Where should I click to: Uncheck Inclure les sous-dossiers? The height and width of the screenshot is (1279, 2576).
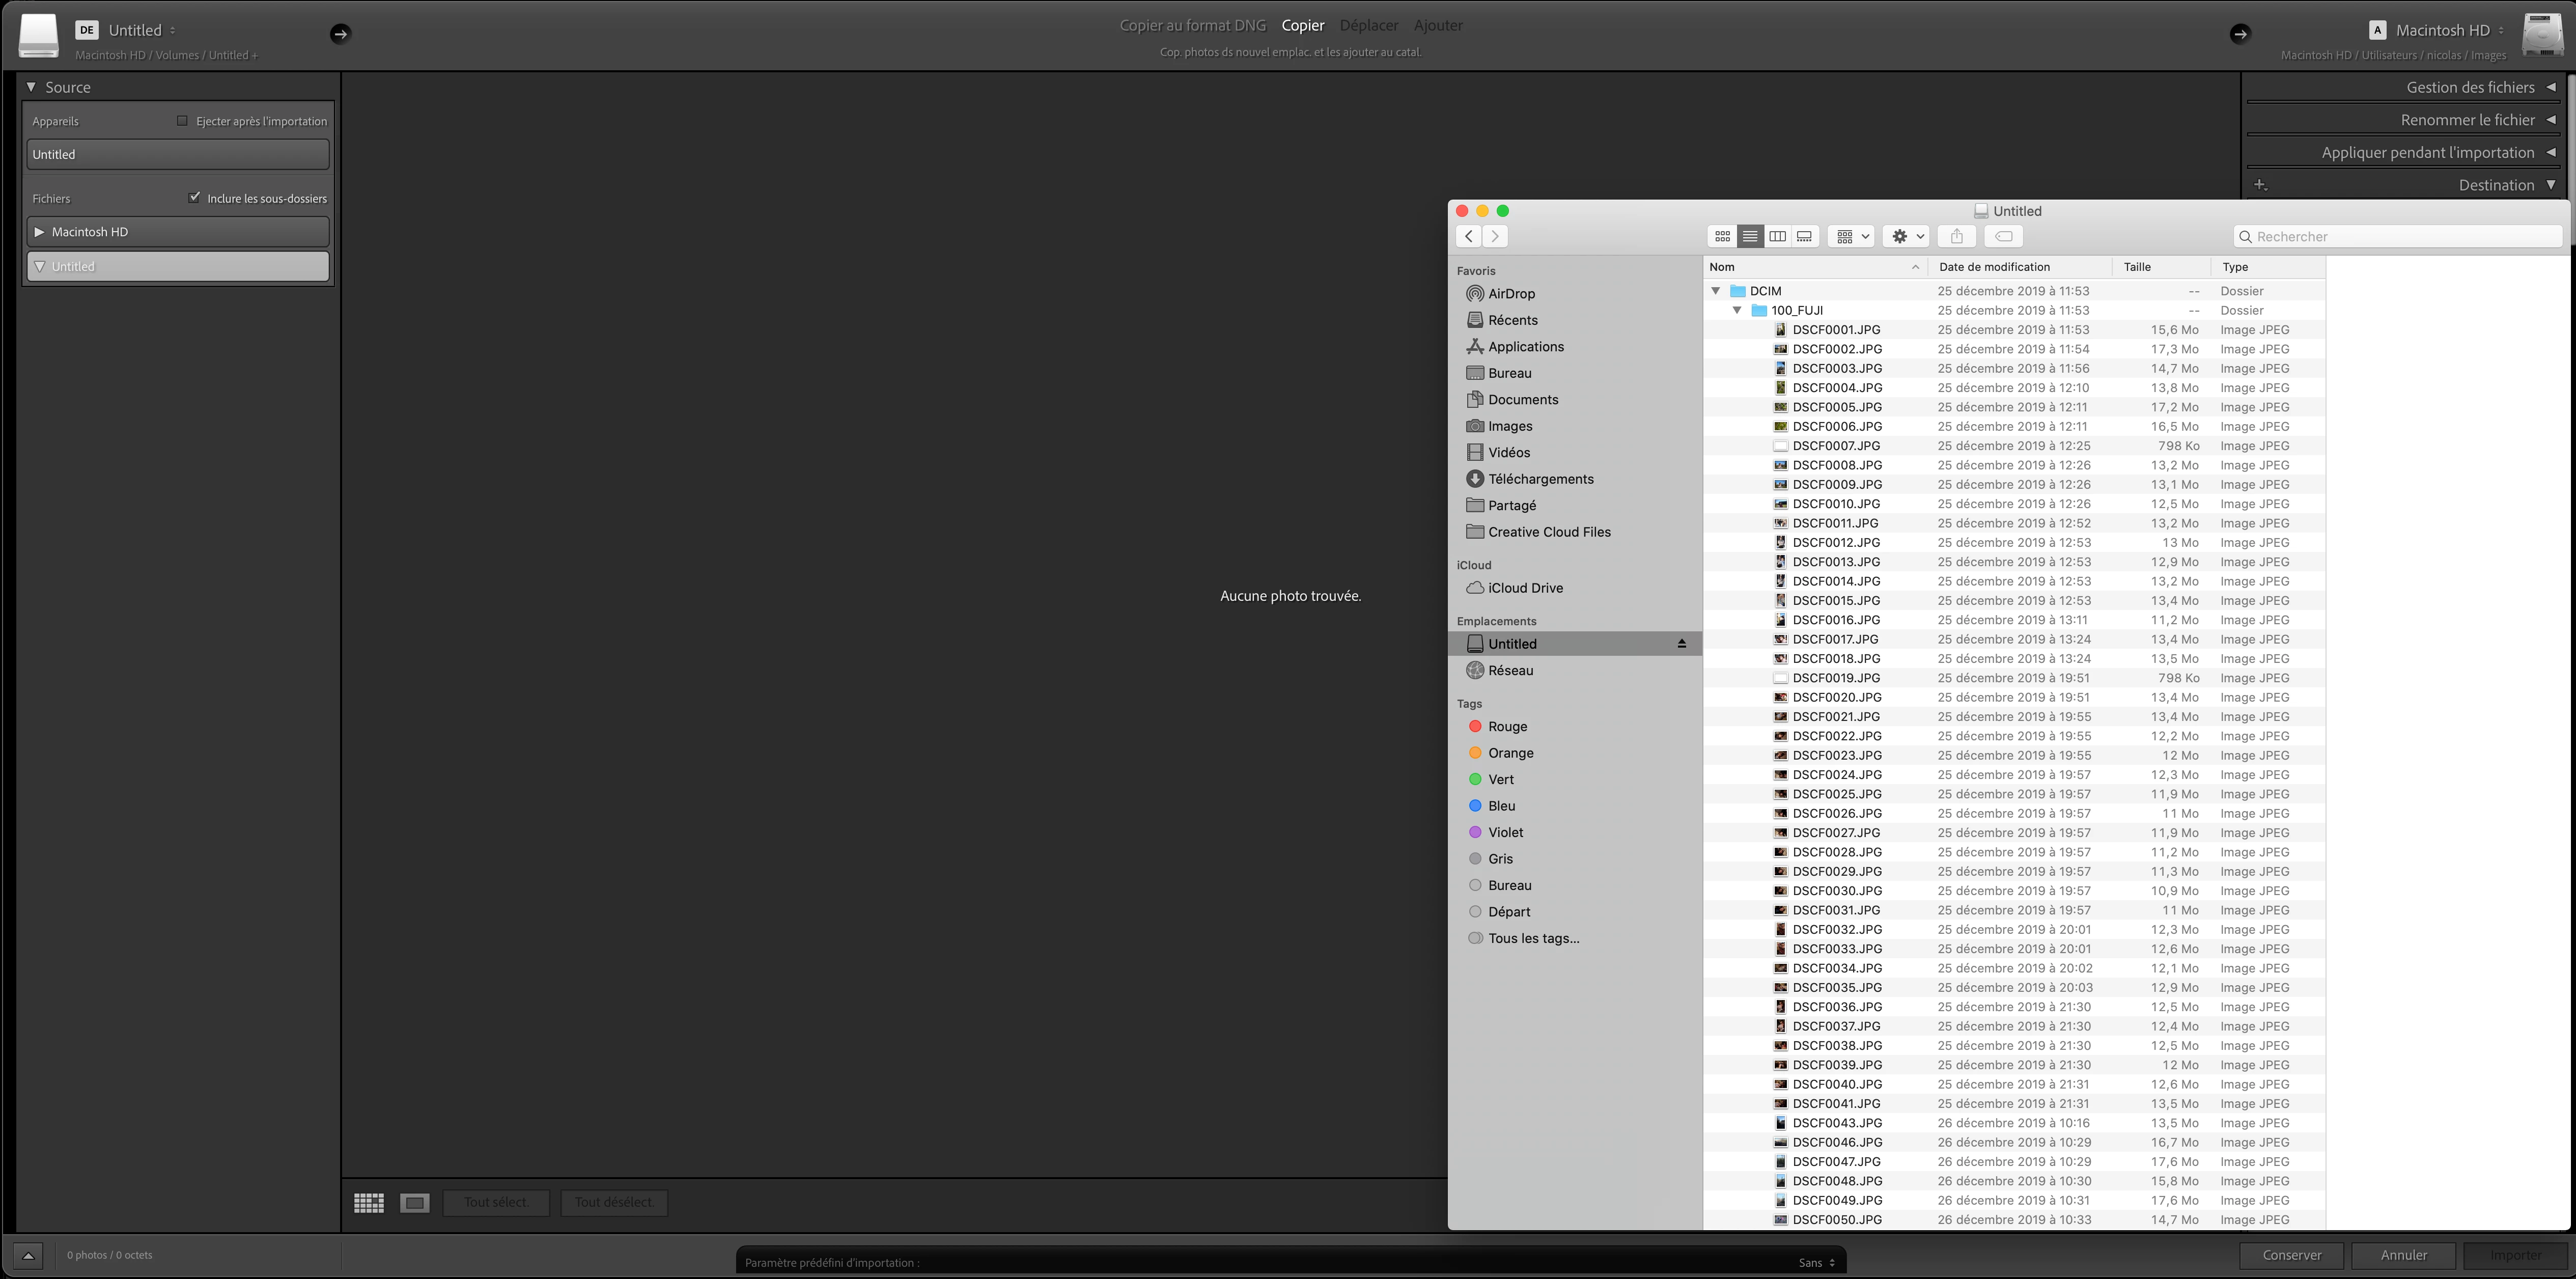coord(194,198)
